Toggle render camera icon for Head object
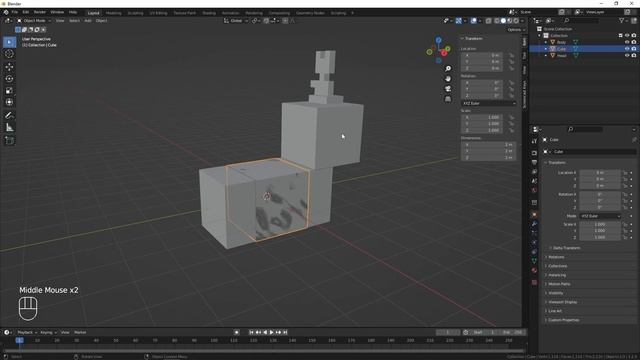The image size is (640, 360). tap(634, 55)
